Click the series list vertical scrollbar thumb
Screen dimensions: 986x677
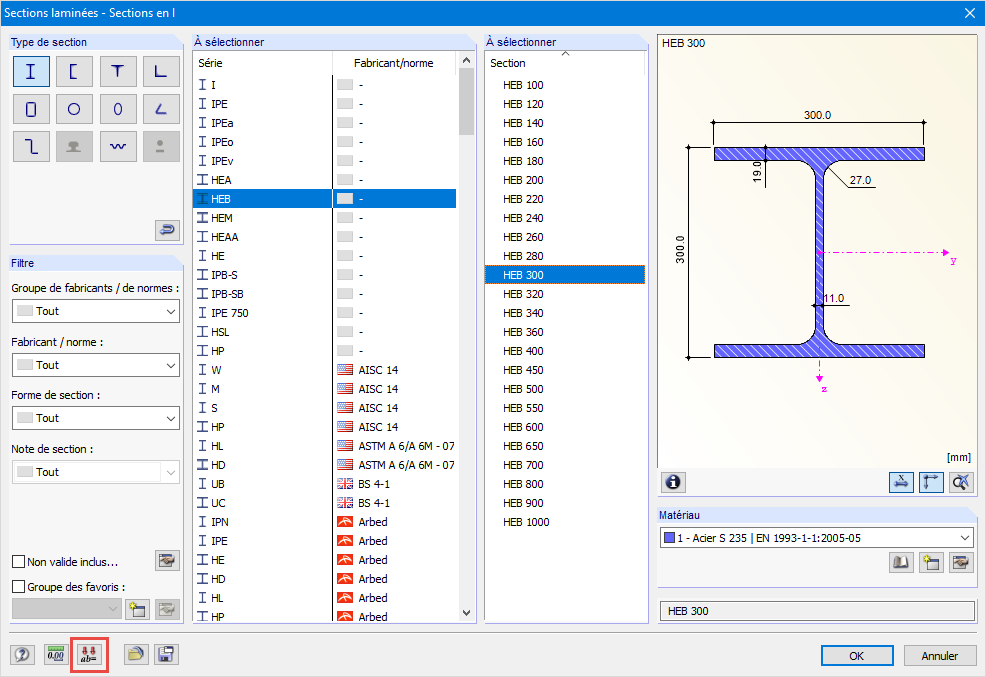pyautogui.click(x=466, y=102)
